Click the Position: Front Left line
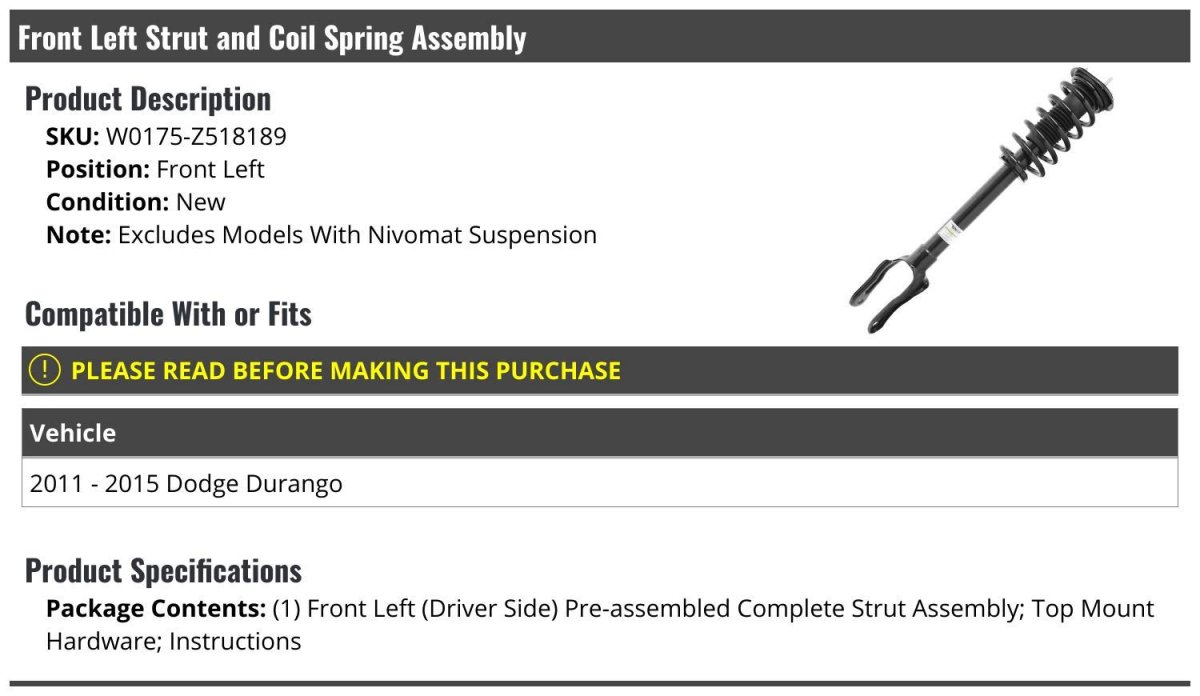The image size is (1200, 696). coord(155,169)
